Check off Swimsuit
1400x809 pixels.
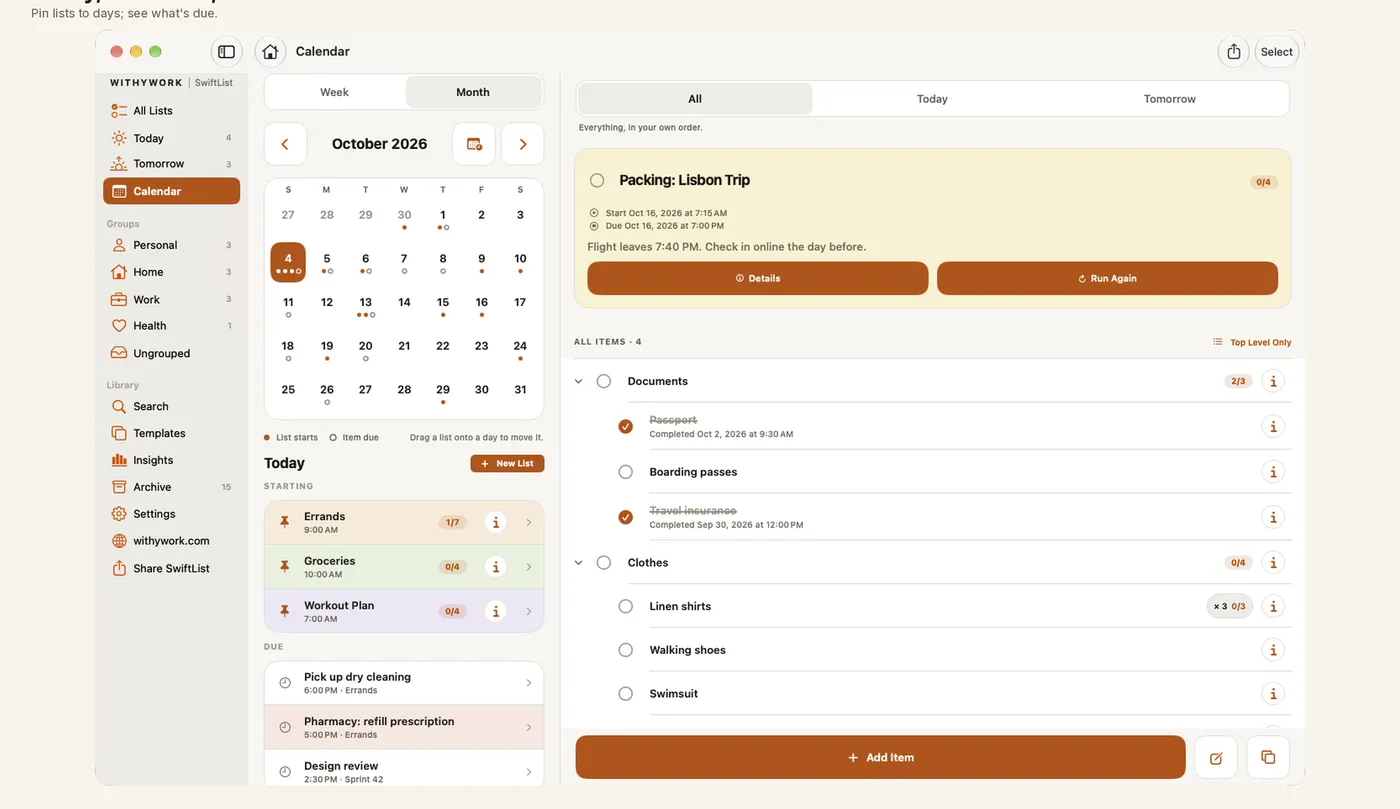[x=626, y=693]
